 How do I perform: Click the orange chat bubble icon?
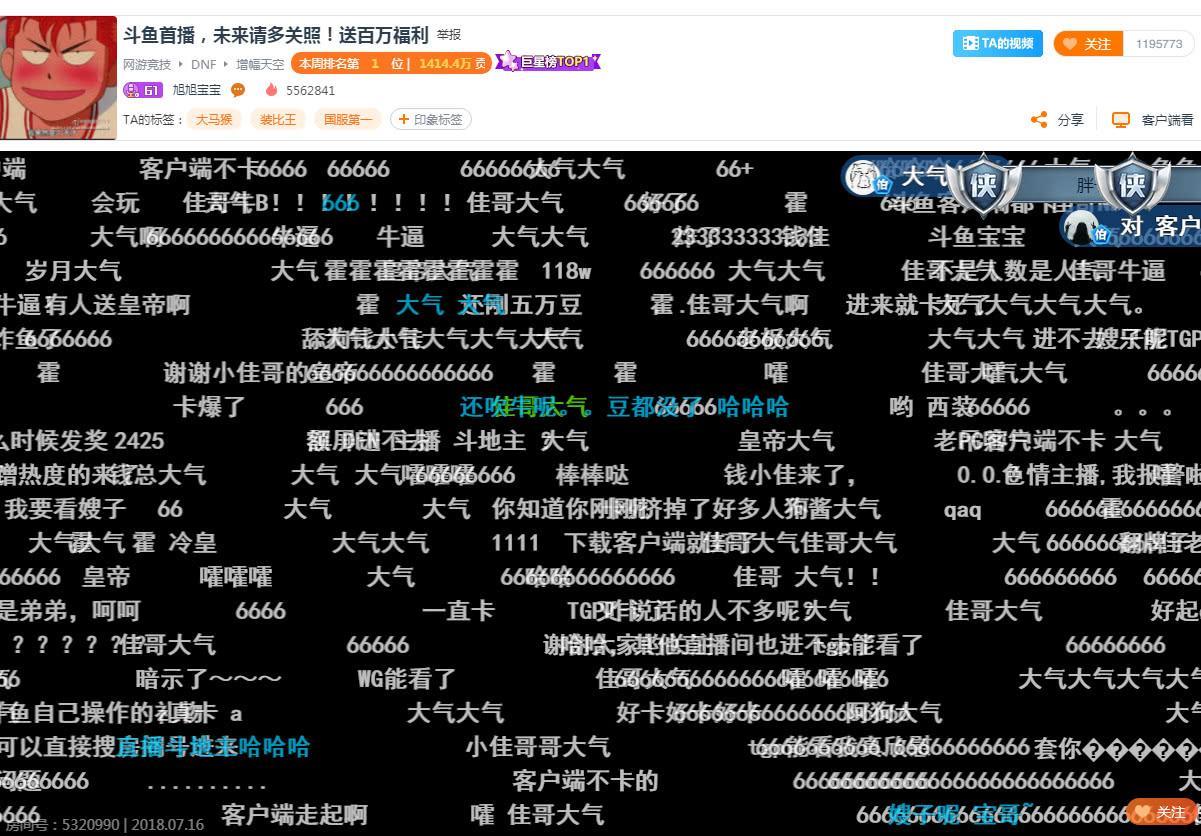(x=238, y=90)
